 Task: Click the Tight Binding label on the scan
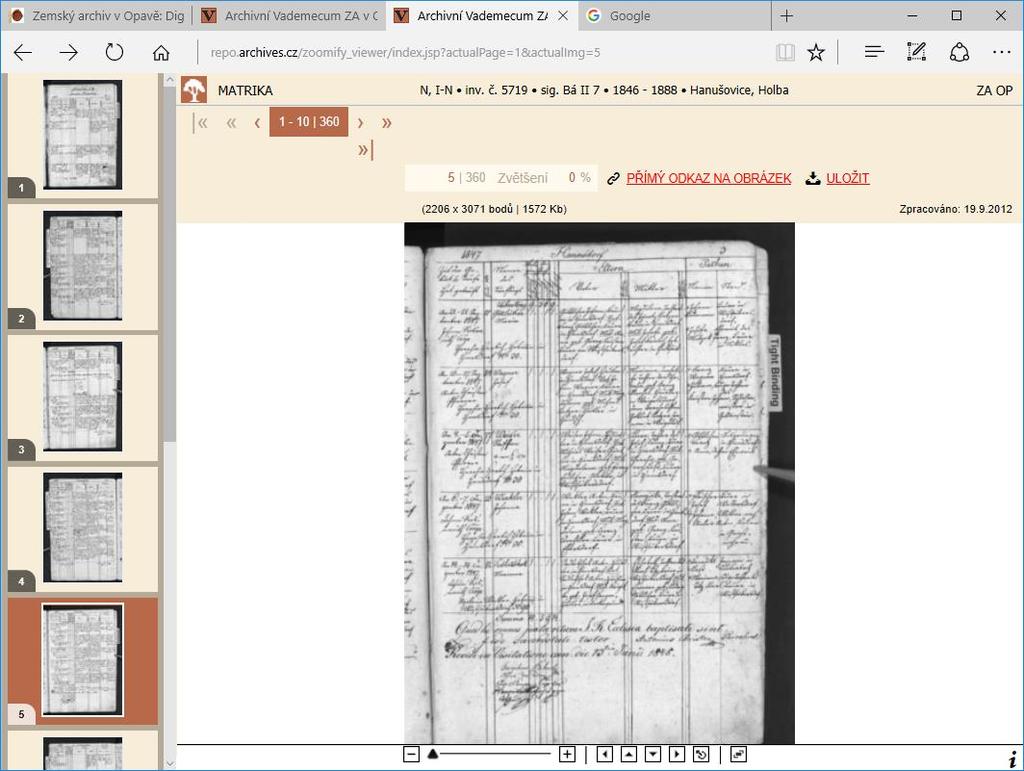pos(774,372)
